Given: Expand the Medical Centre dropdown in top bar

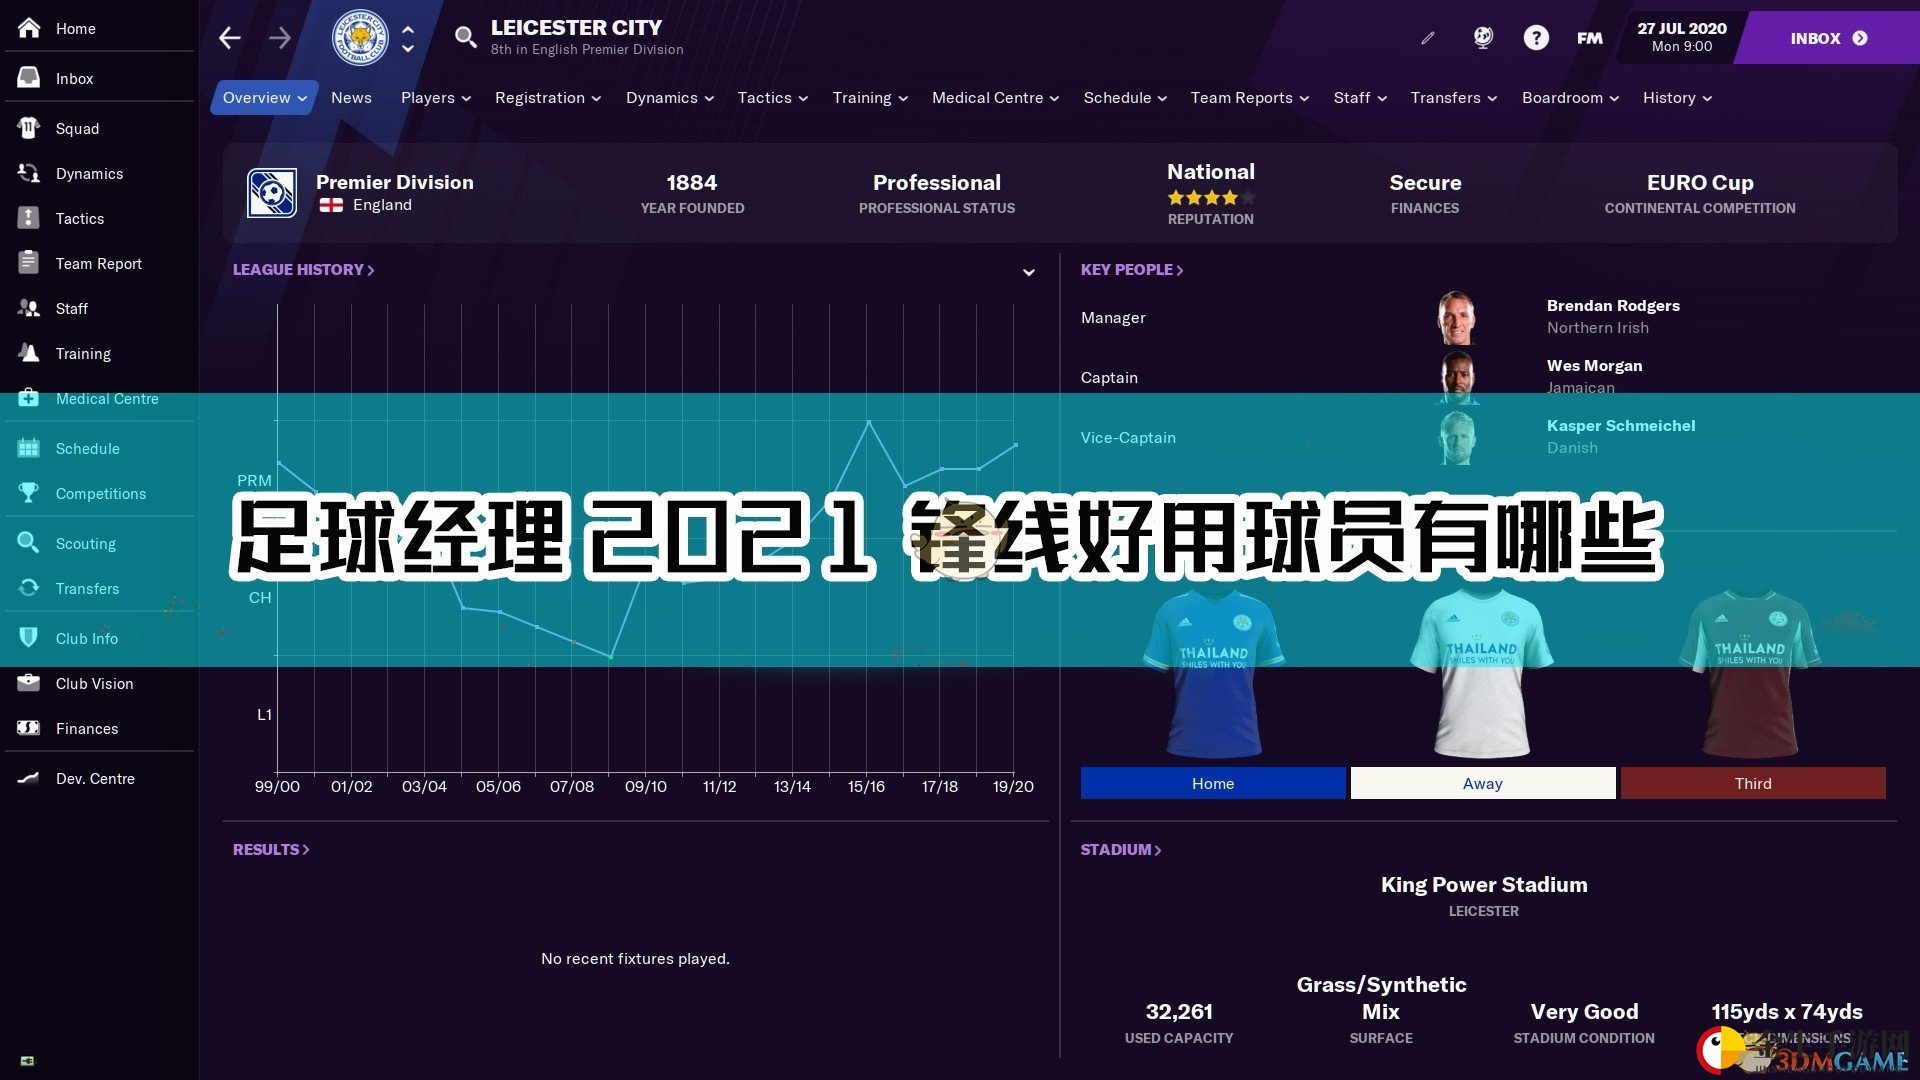Looking at the screenshot, I should 996,98.
